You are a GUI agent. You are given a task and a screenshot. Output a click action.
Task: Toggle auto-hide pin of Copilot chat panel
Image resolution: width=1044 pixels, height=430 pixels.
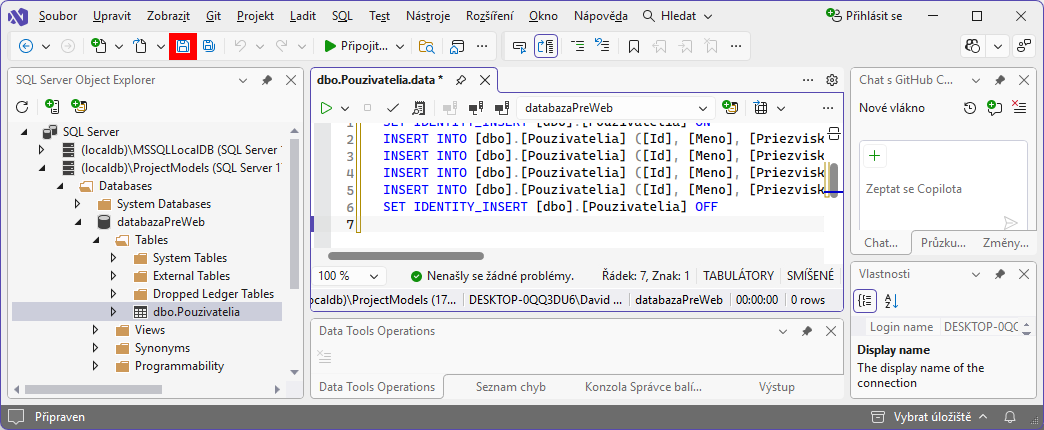pyautogui.click(x=1000, y=80)
